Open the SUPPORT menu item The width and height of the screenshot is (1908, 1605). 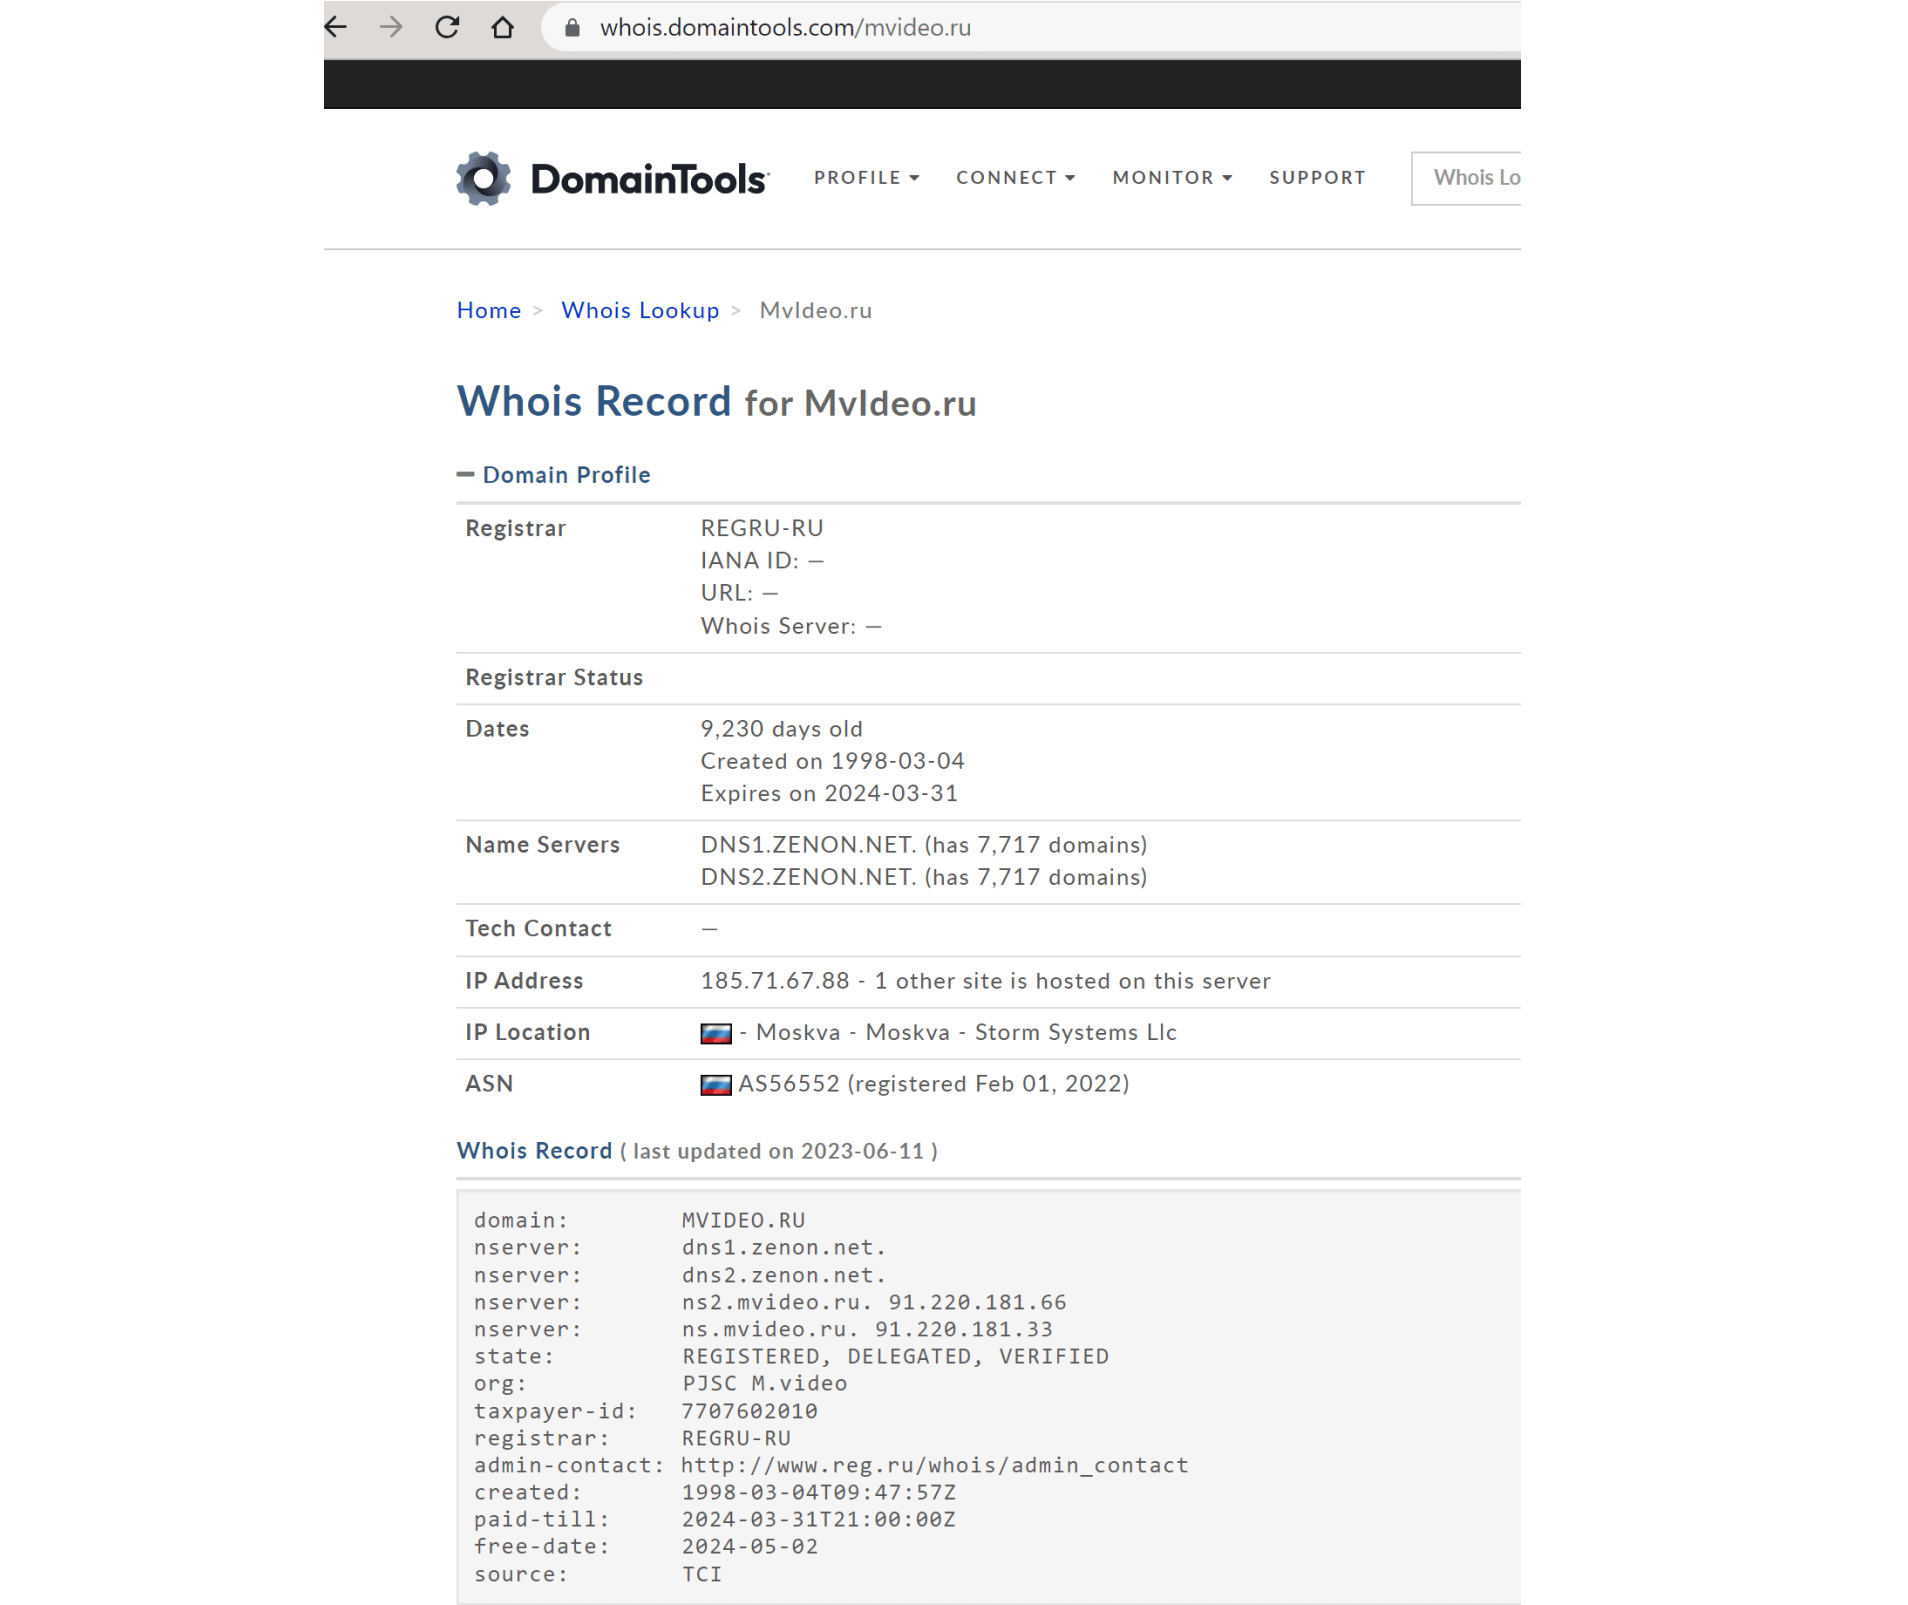pos(1317,178)
